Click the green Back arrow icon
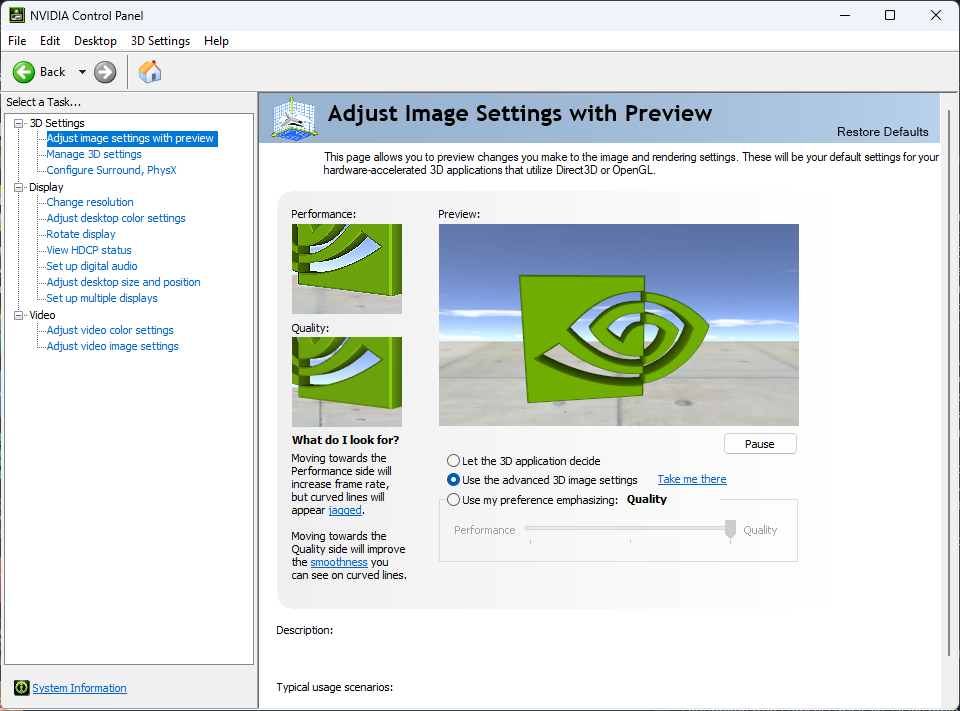Viewport: 960px width, 711px height. [24, 72]
